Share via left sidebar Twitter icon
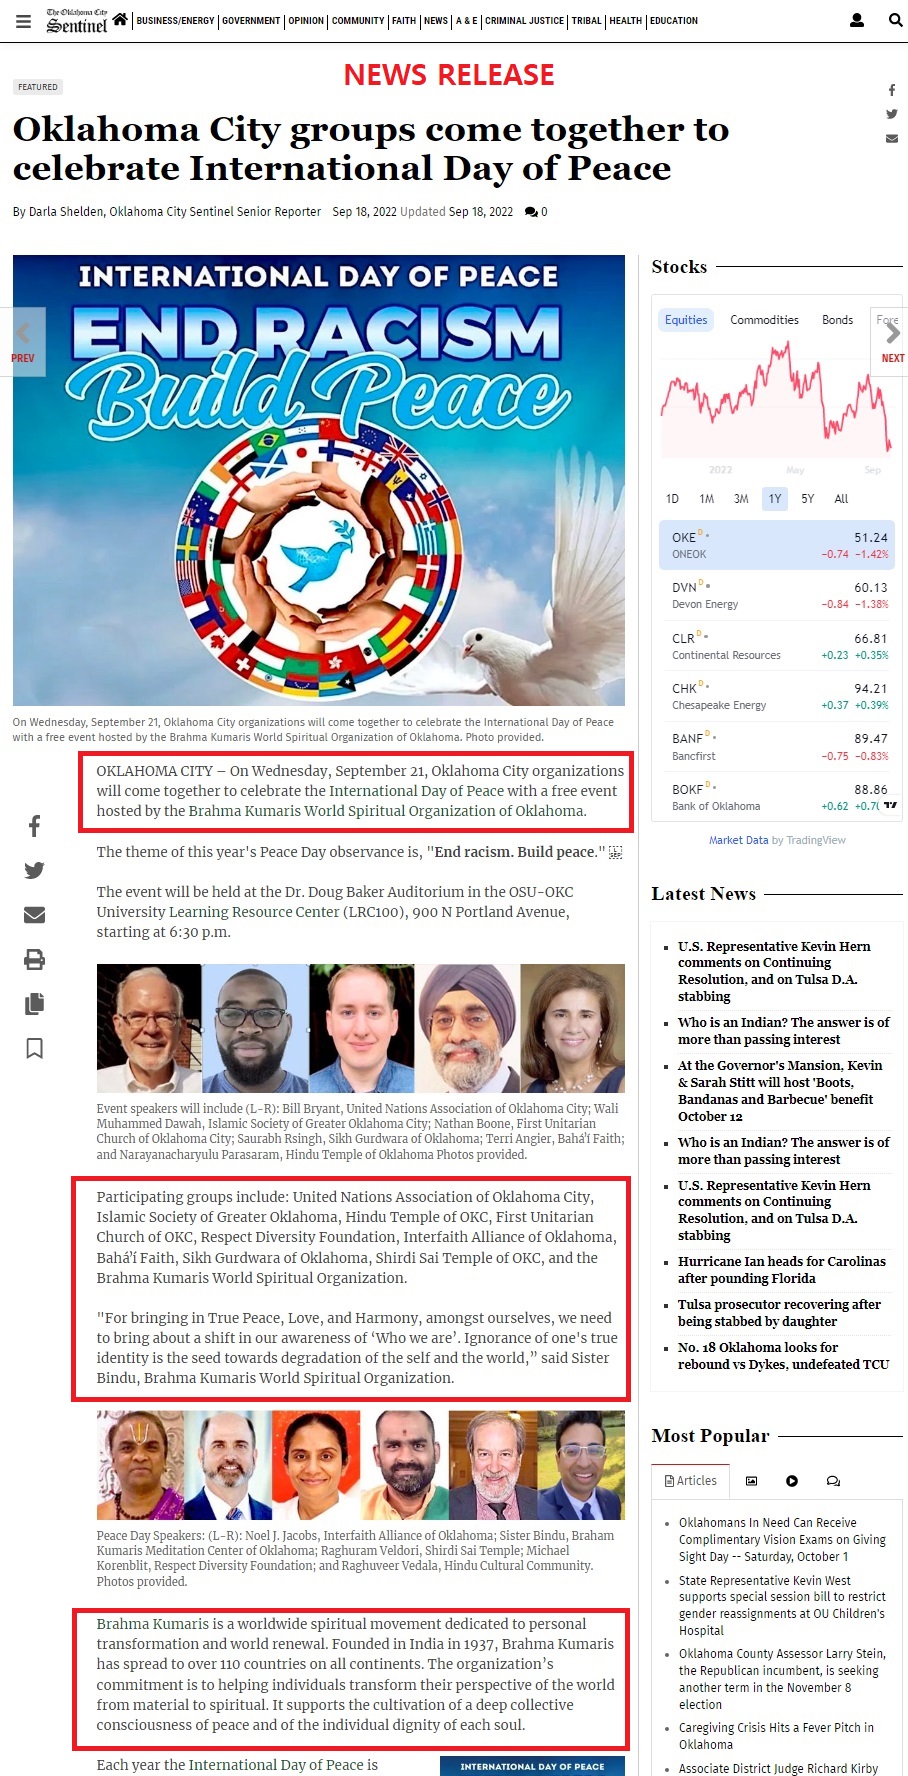Screen dimensions: 908x1776 tap(34, 870)
